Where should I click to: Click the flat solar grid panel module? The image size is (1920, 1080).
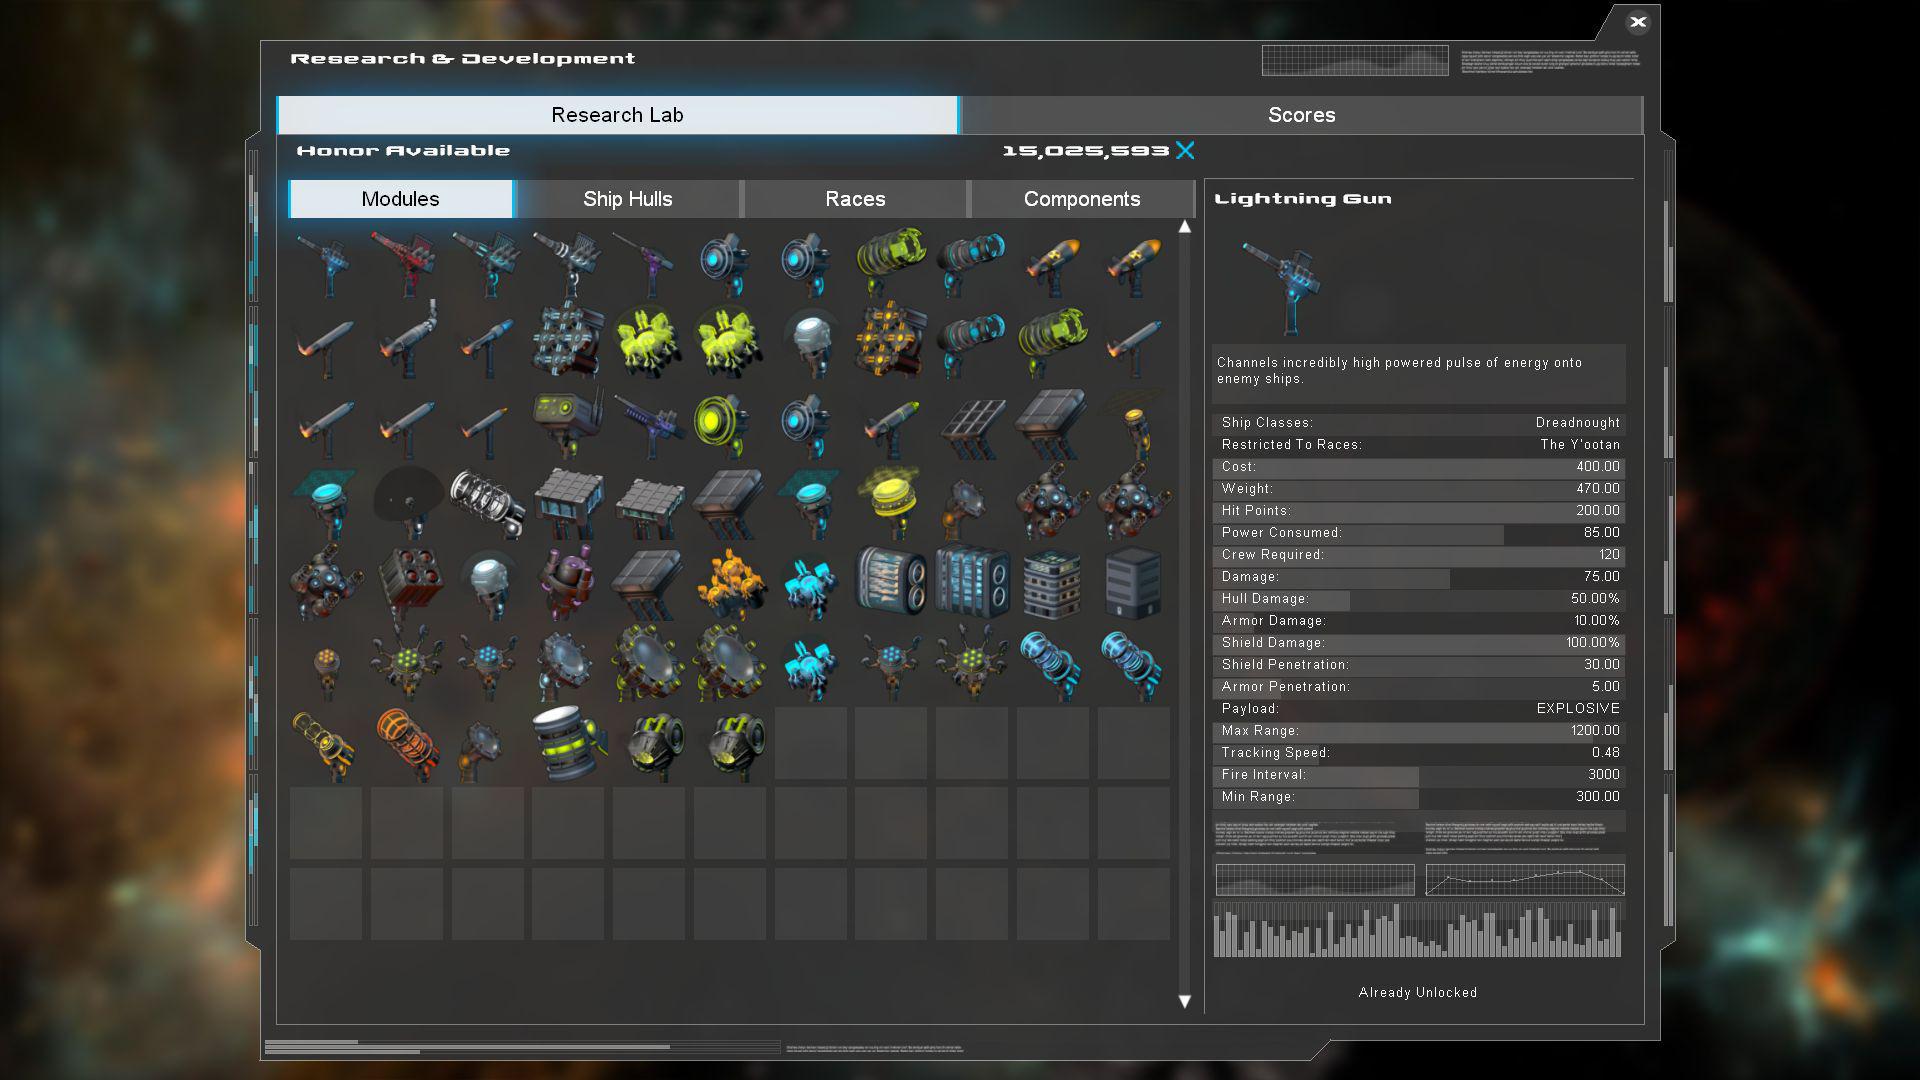tap(971, 423)
